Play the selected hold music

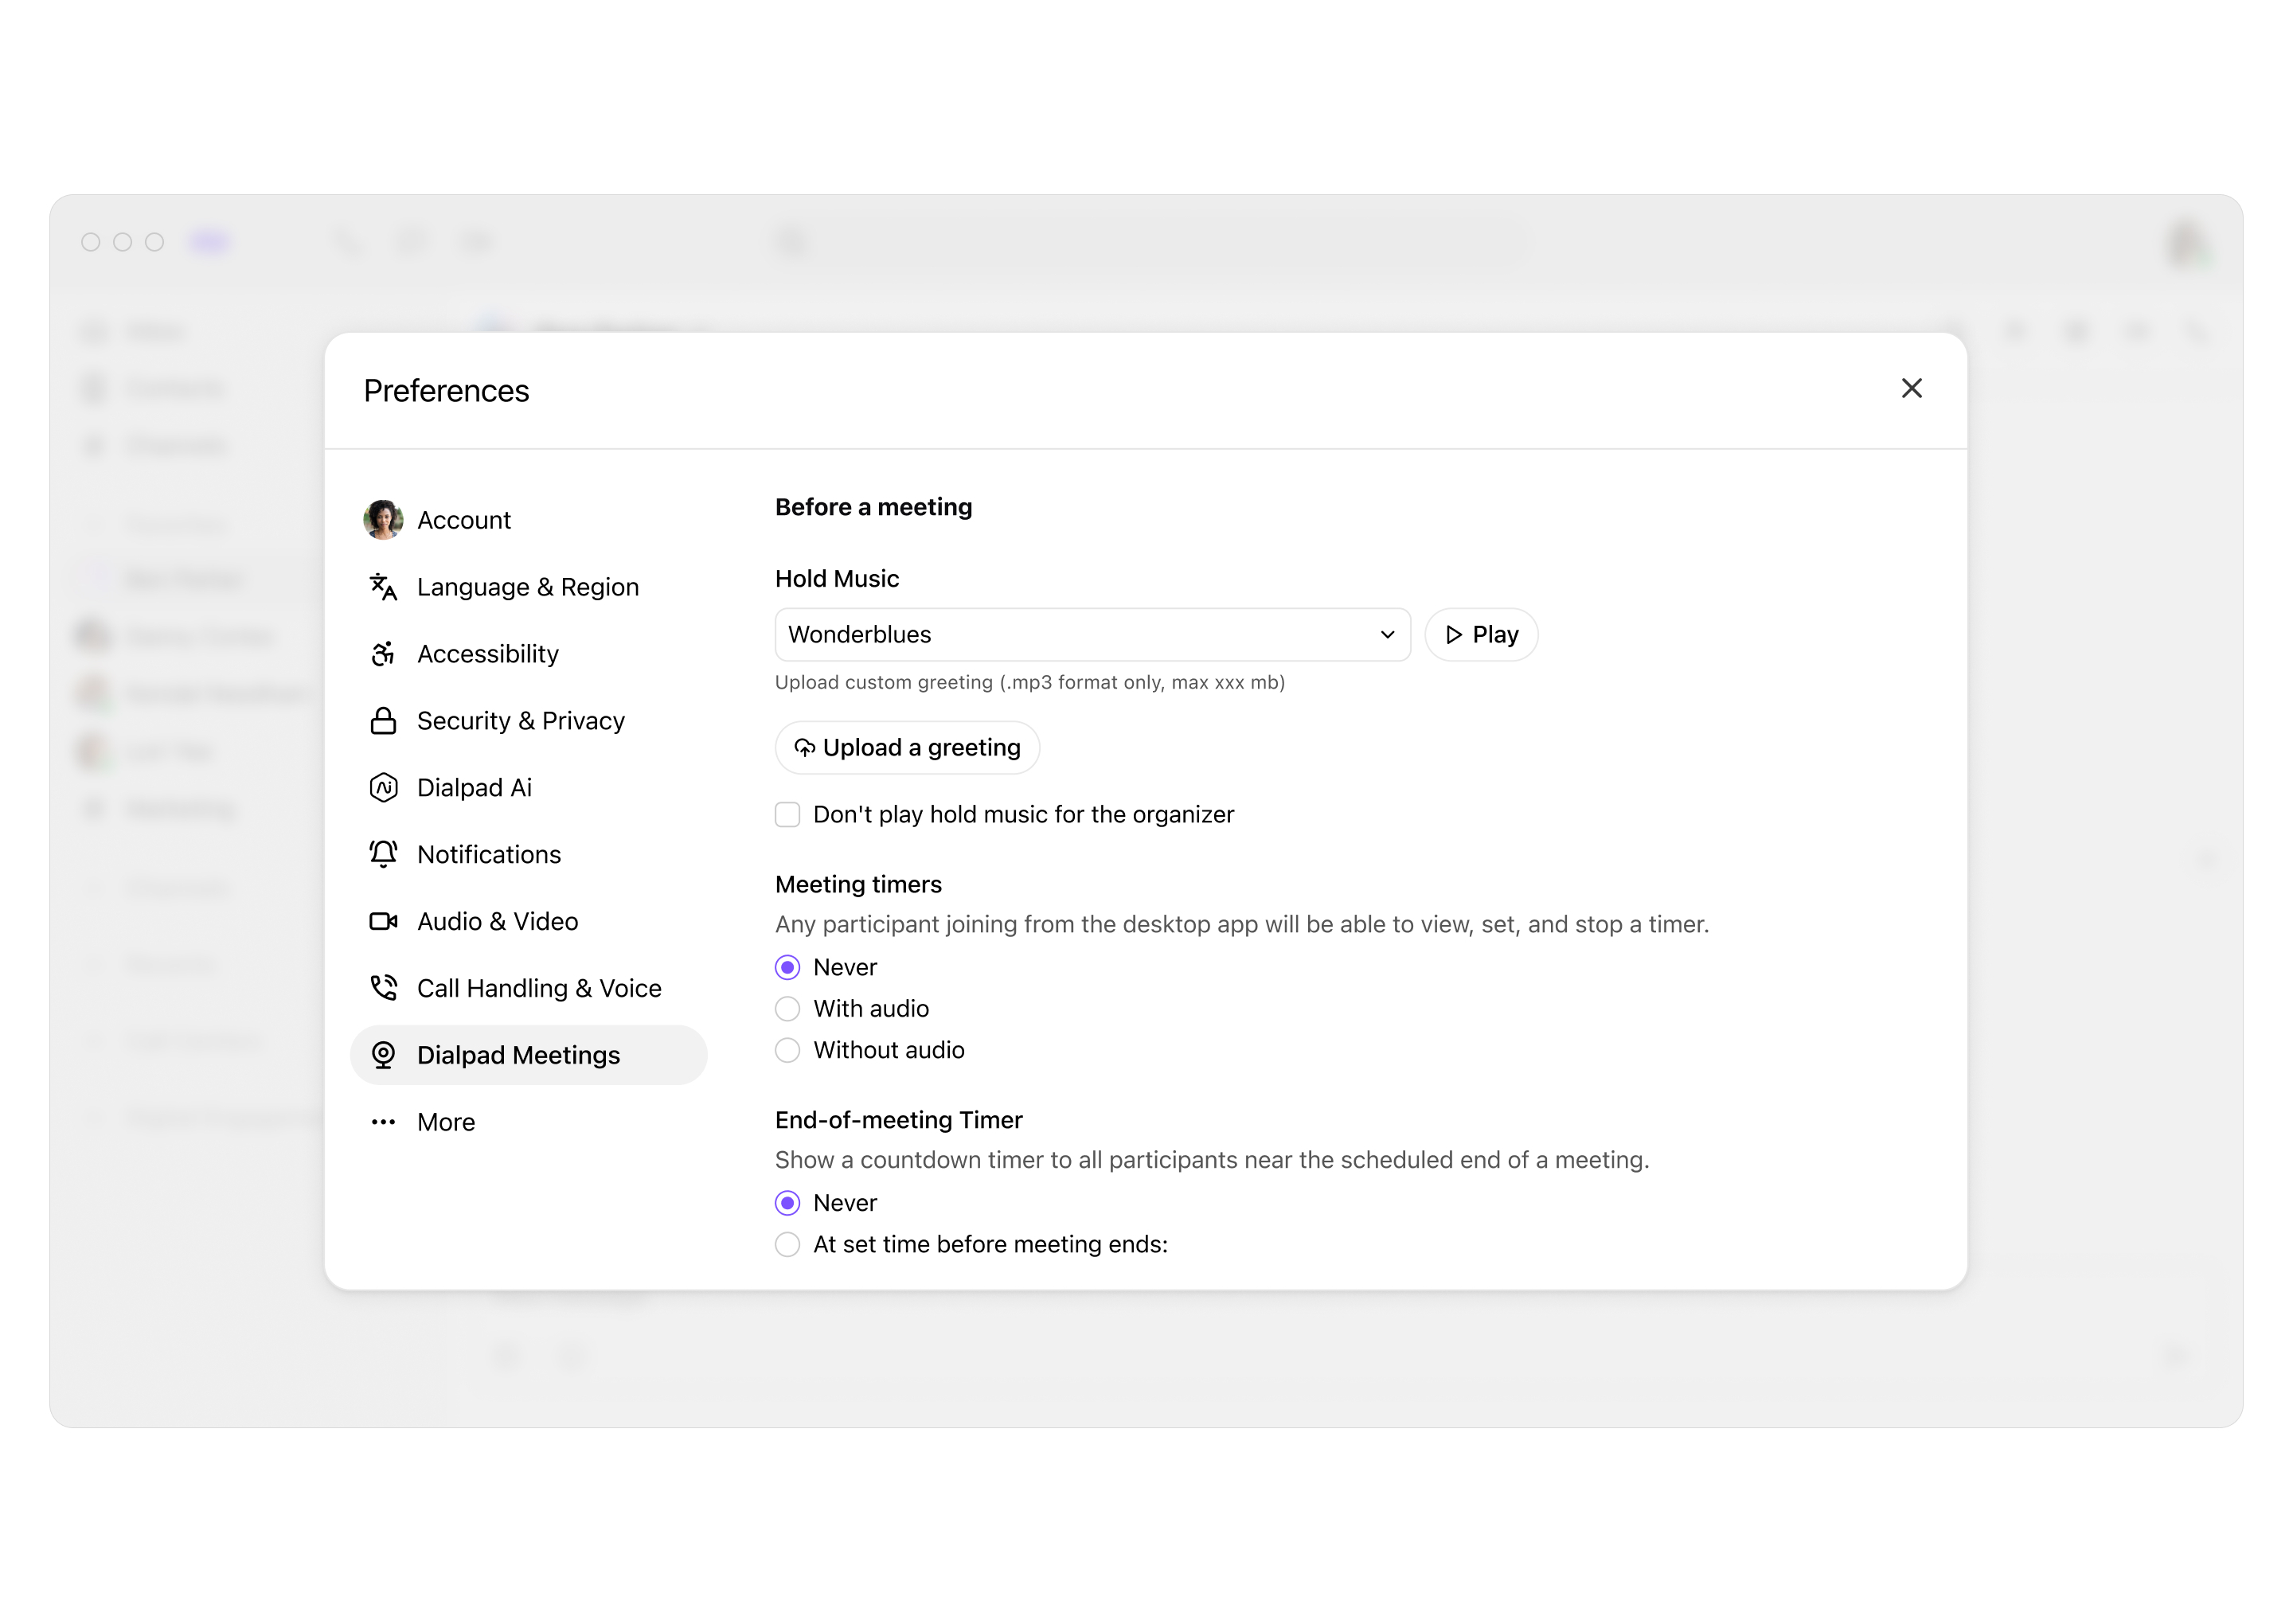pyautogui.click(x=1481, y=635)
